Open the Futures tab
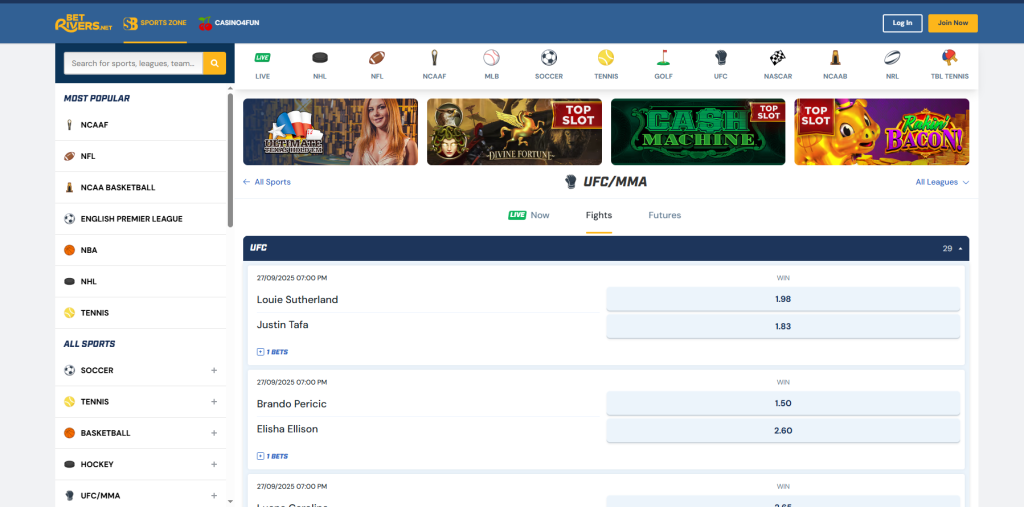 tap(665, 215)
